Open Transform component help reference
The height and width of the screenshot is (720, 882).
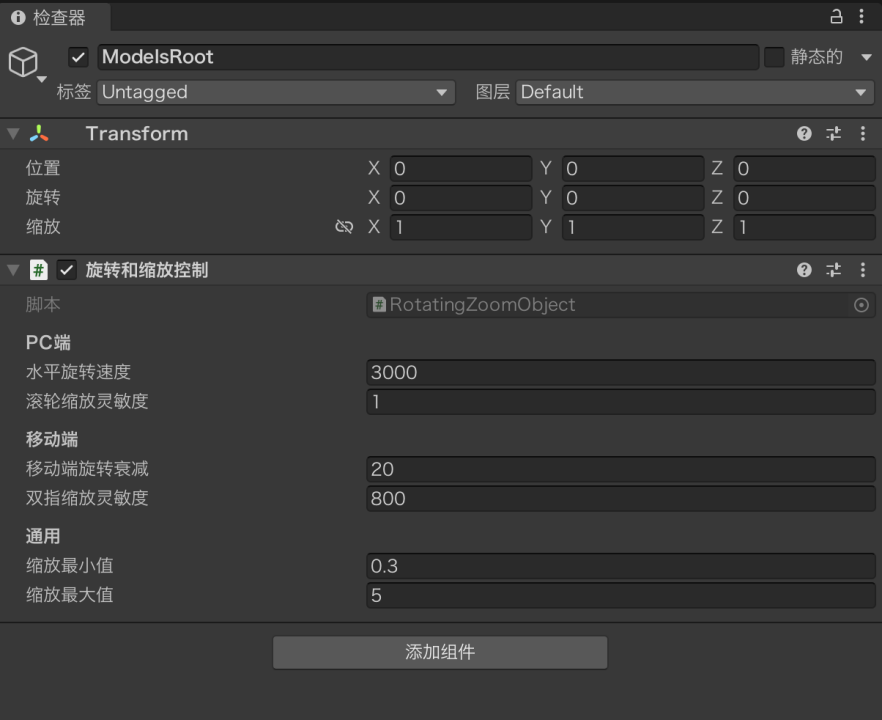(x=804, y=133)
